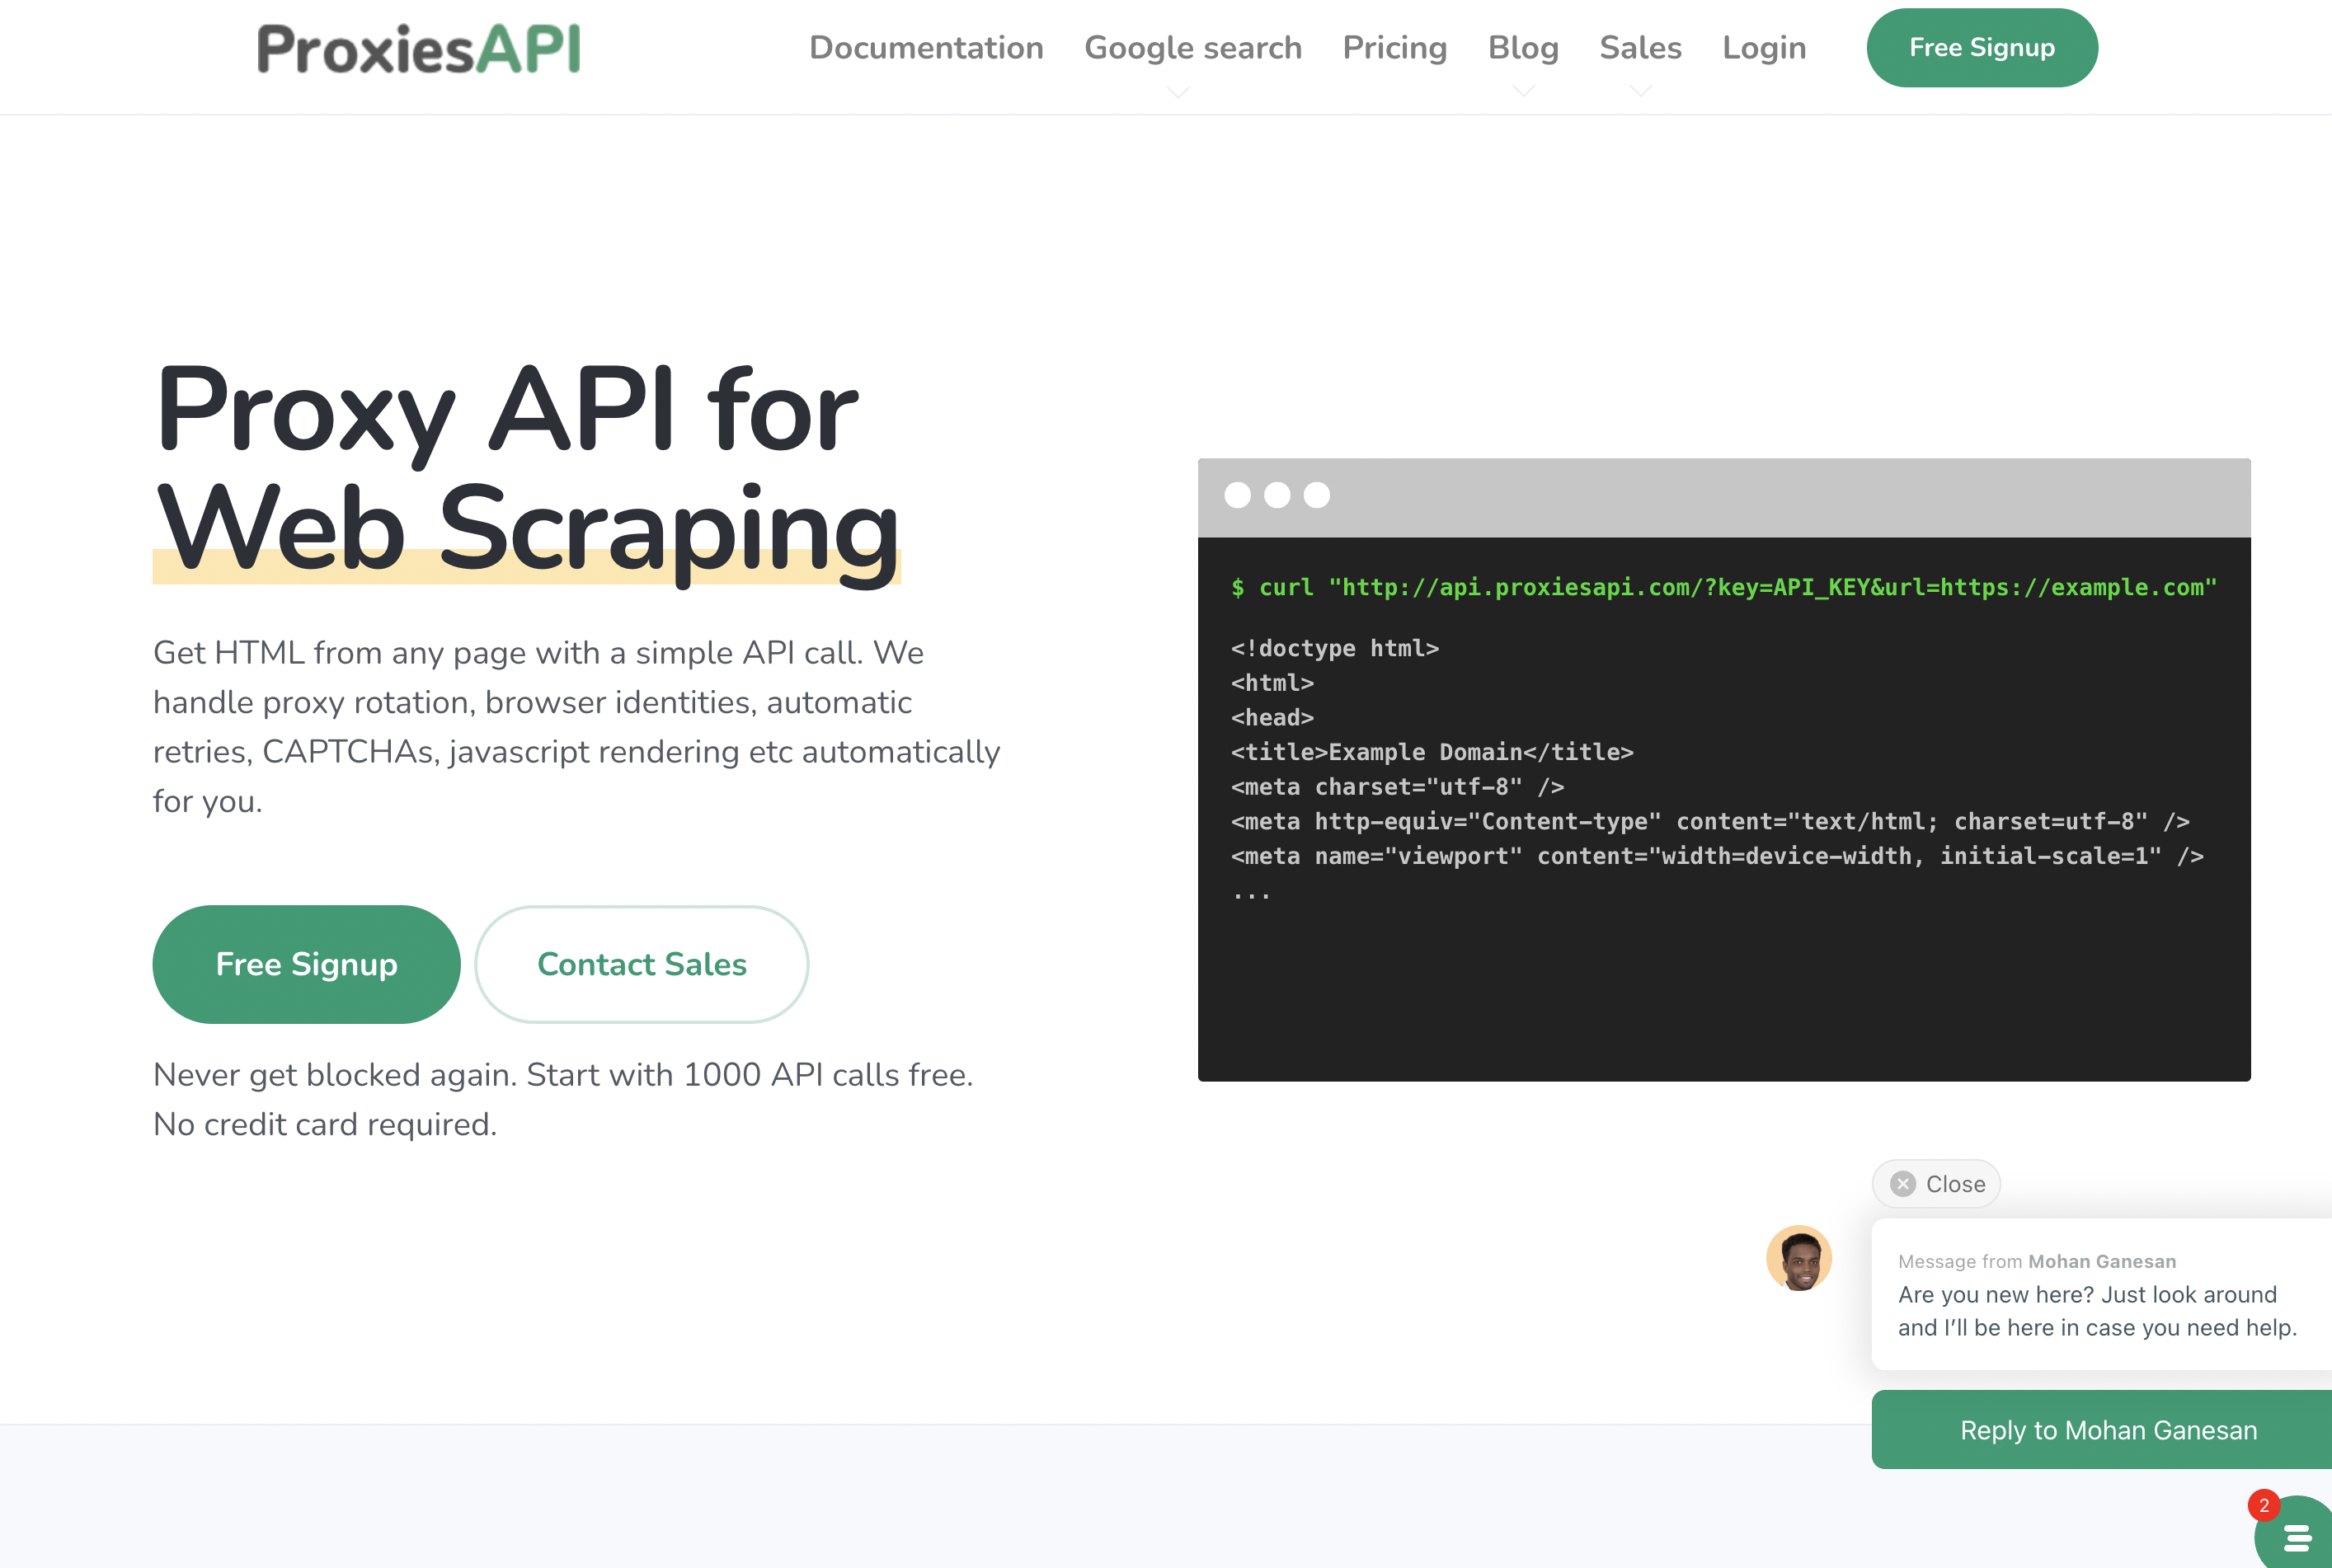This screenshot has height=1568, width=2332.
Task: Open the Sales menu item
Action: pos(1640,47)
